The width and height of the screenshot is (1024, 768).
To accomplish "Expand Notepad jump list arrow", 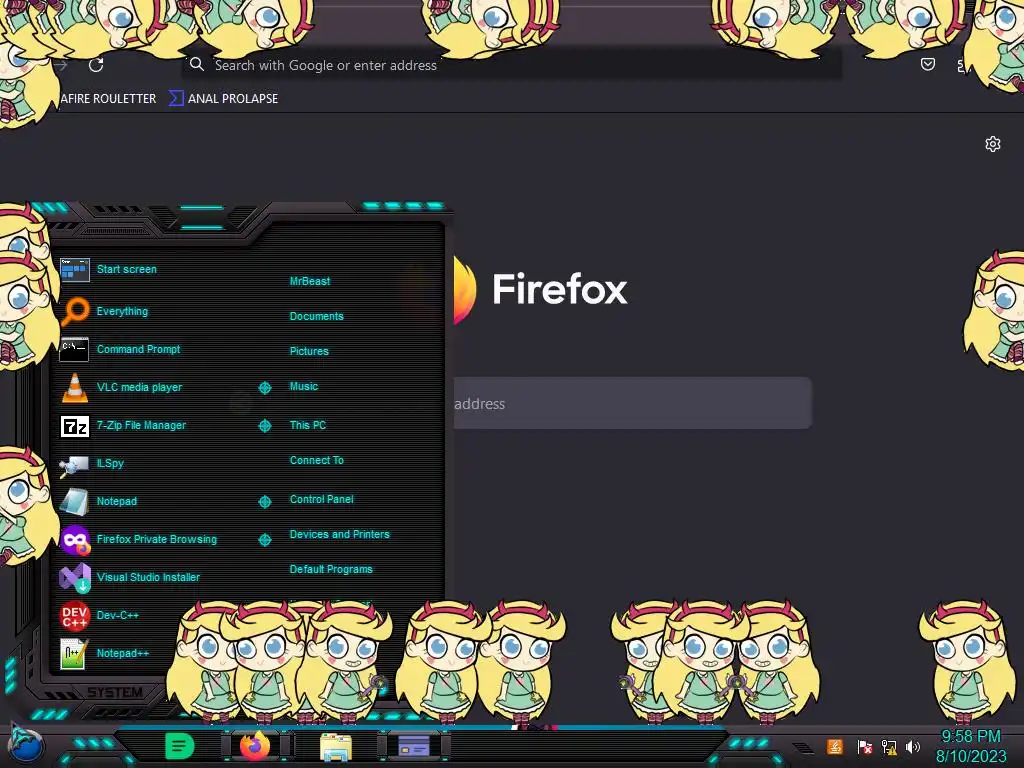I will point(264,502).
